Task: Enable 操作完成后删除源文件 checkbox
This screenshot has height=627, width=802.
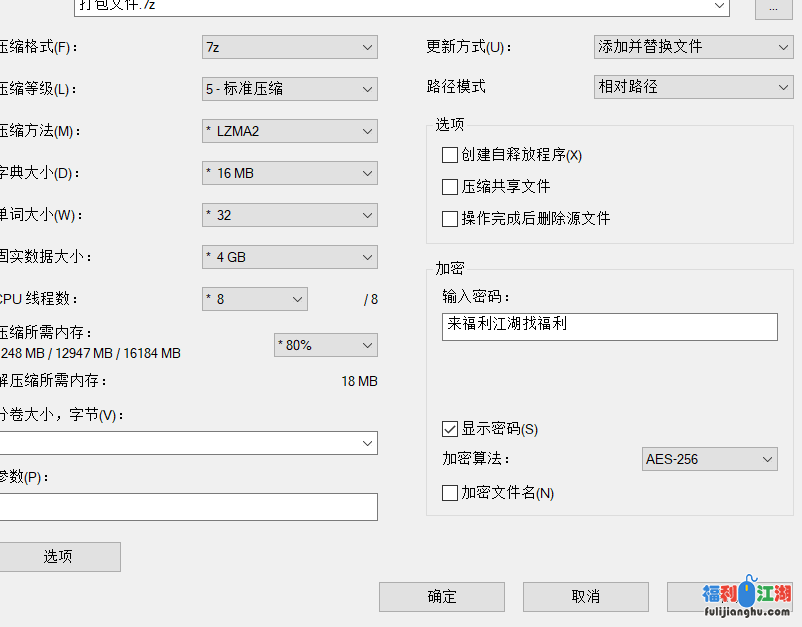Action: click(x=450, y=218)
